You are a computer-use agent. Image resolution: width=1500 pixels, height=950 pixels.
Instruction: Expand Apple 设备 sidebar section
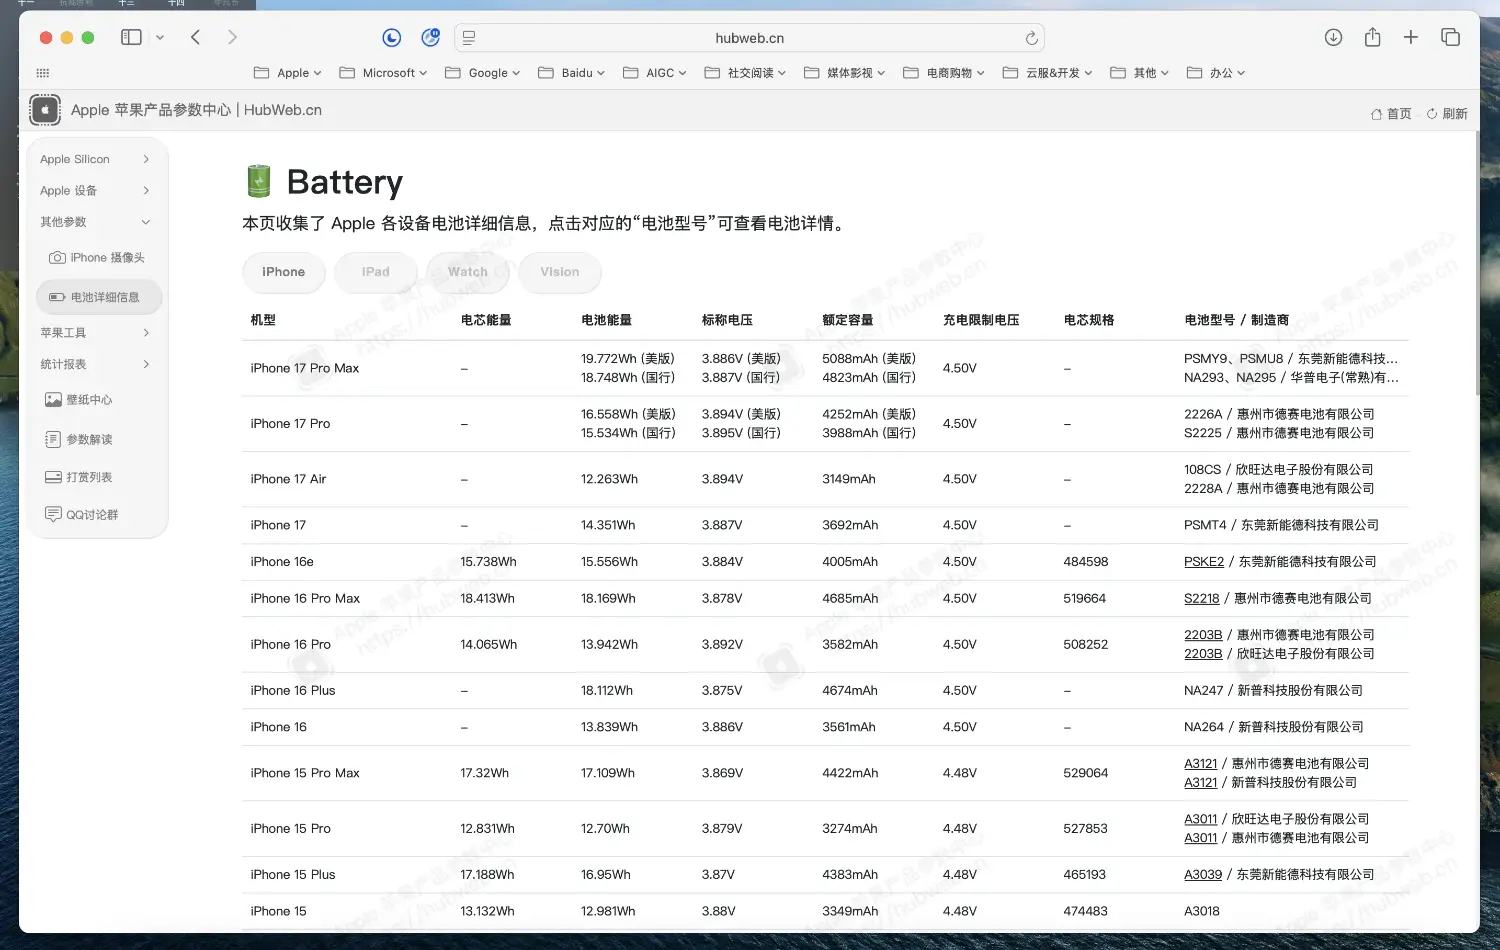[x=95, y=190]
